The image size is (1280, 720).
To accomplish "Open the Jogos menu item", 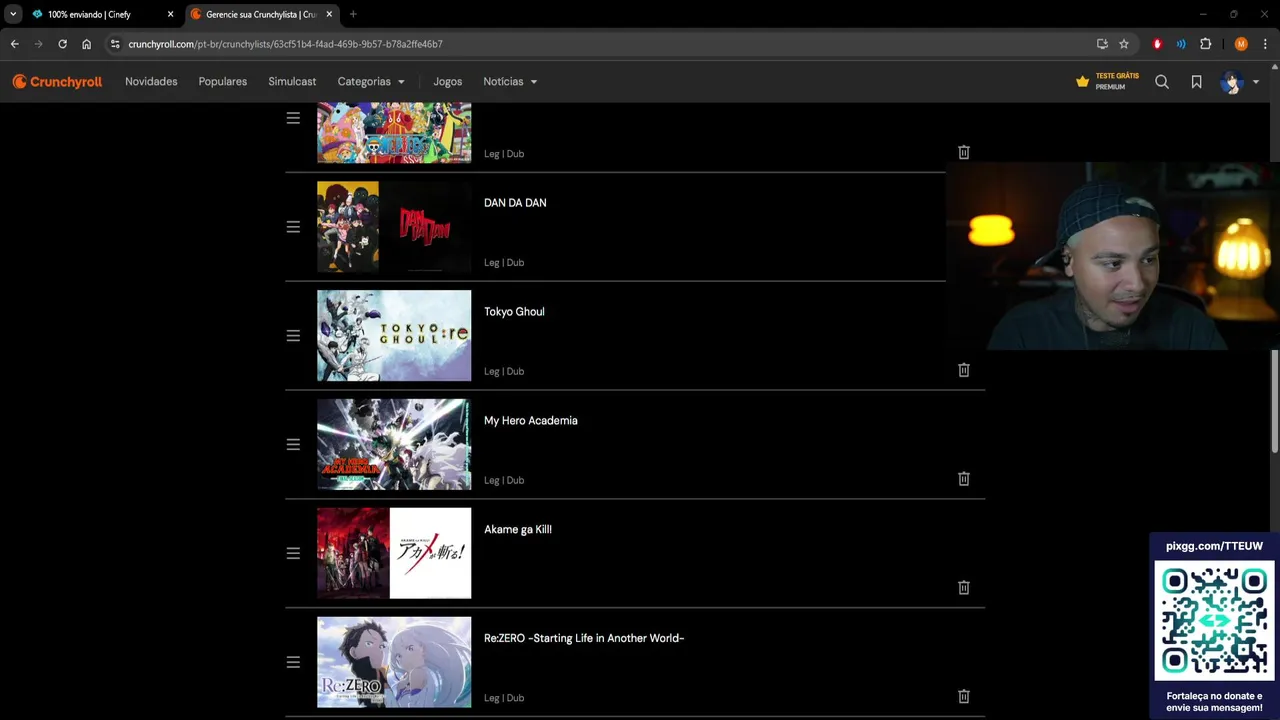I will pyautogui.click(x=448, y=82).
